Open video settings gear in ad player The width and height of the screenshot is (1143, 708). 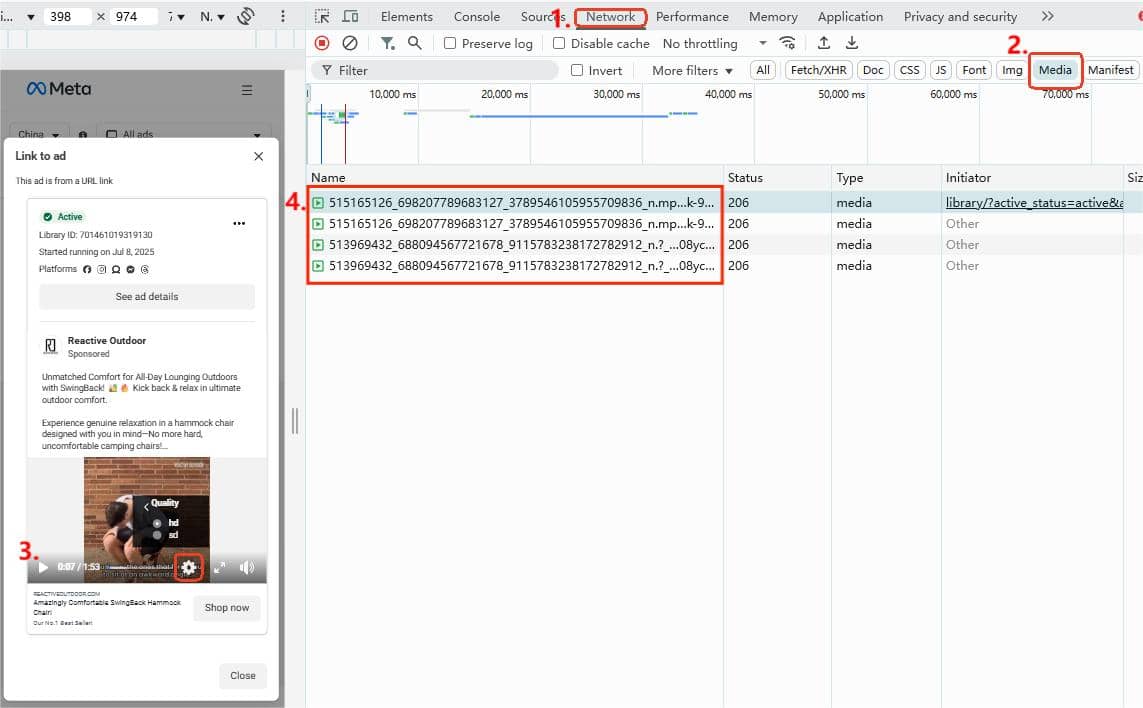(189, 567)
